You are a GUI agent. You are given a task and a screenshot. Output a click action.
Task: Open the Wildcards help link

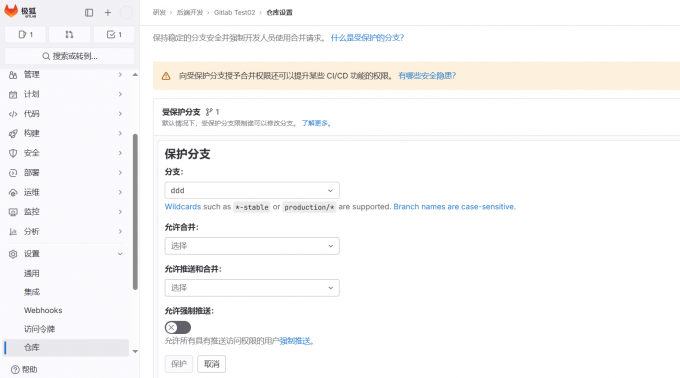pyautogui.click(x=183, y=207)
